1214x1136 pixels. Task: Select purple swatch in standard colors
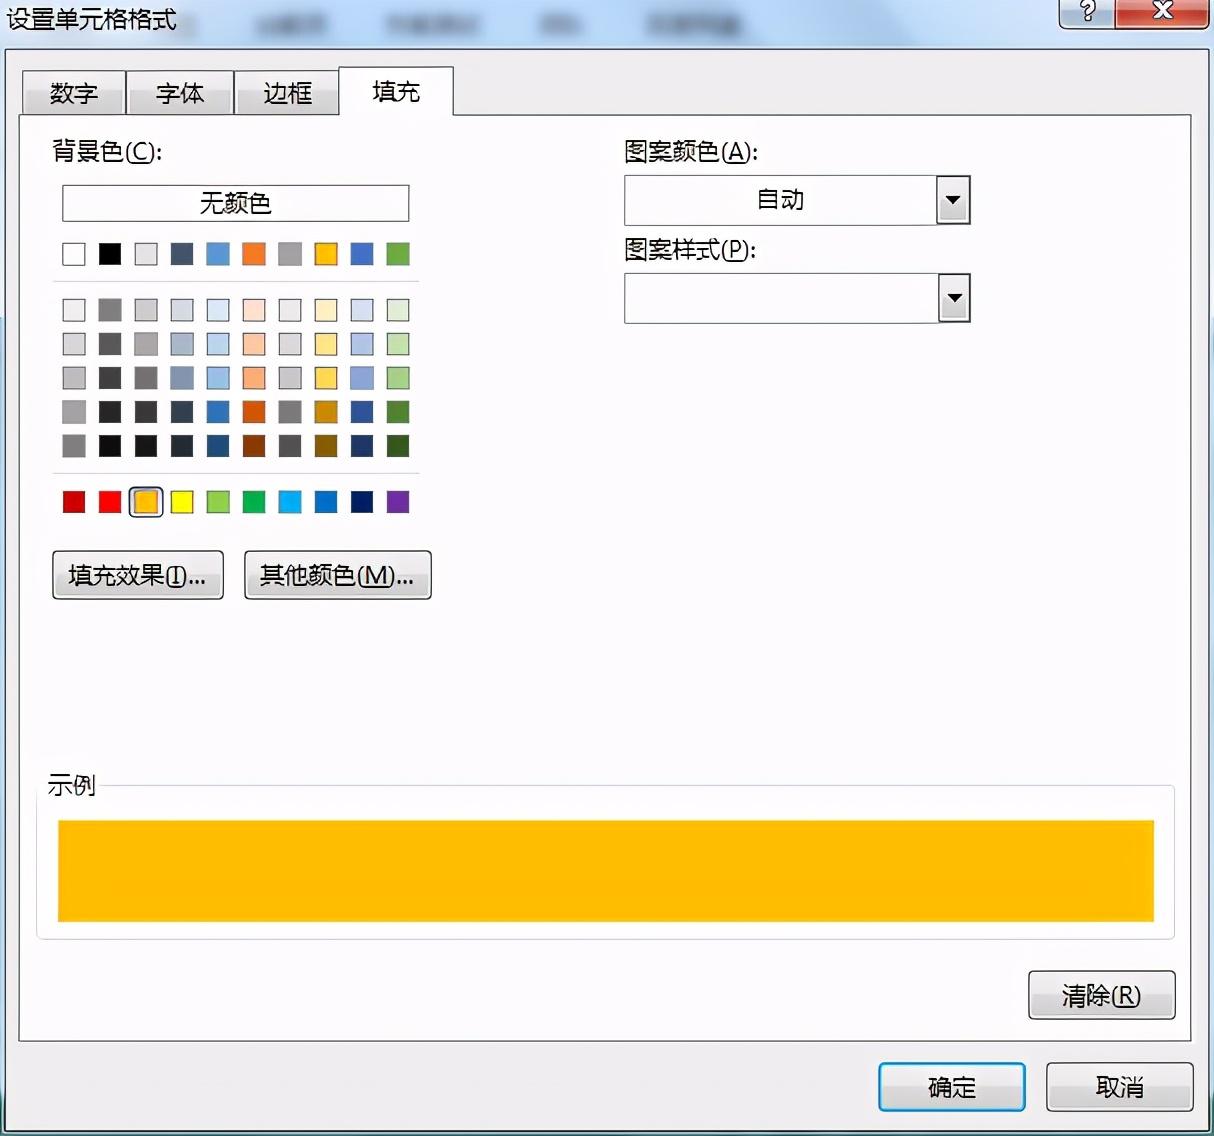tap(398, 502)
